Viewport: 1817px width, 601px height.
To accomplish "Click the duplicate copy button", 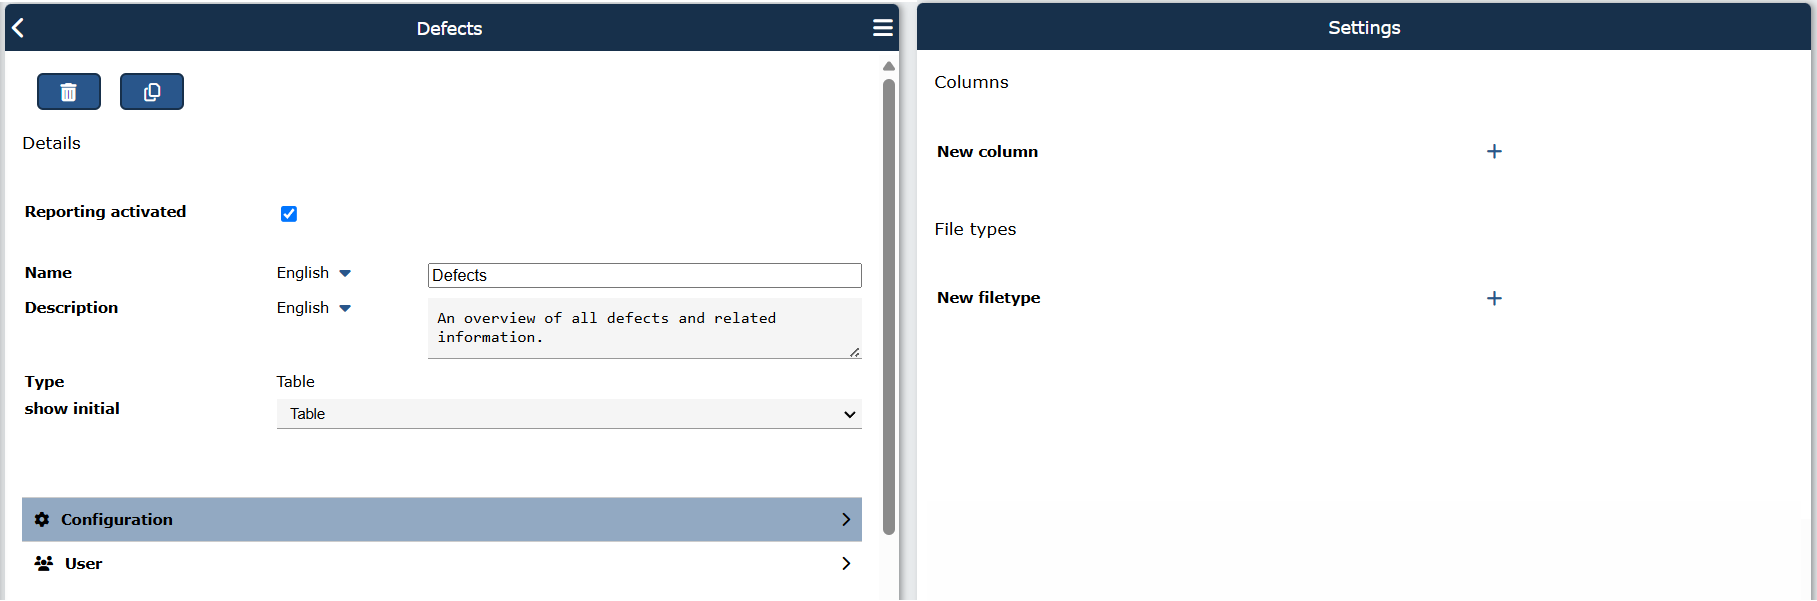I will [152, 92].
